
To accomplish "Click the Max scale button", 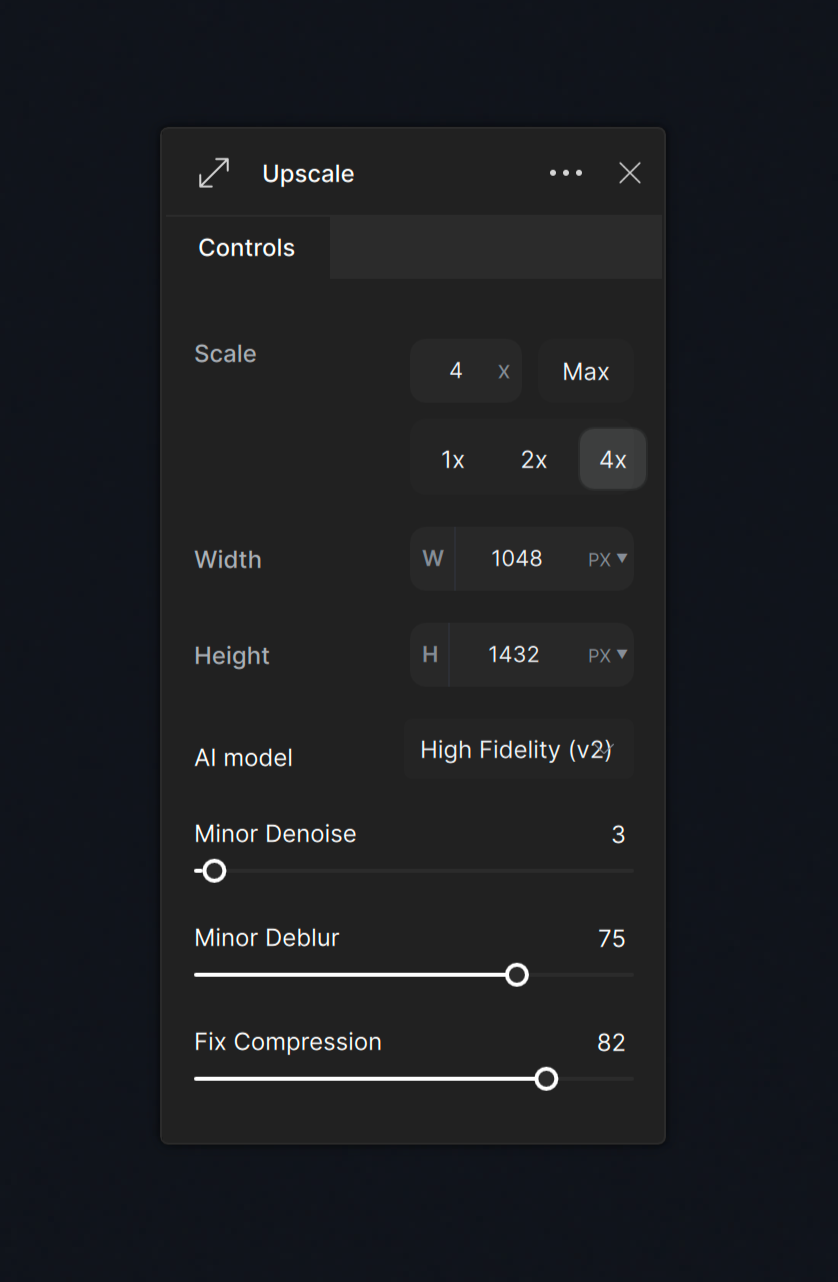I will click(586, 371).
